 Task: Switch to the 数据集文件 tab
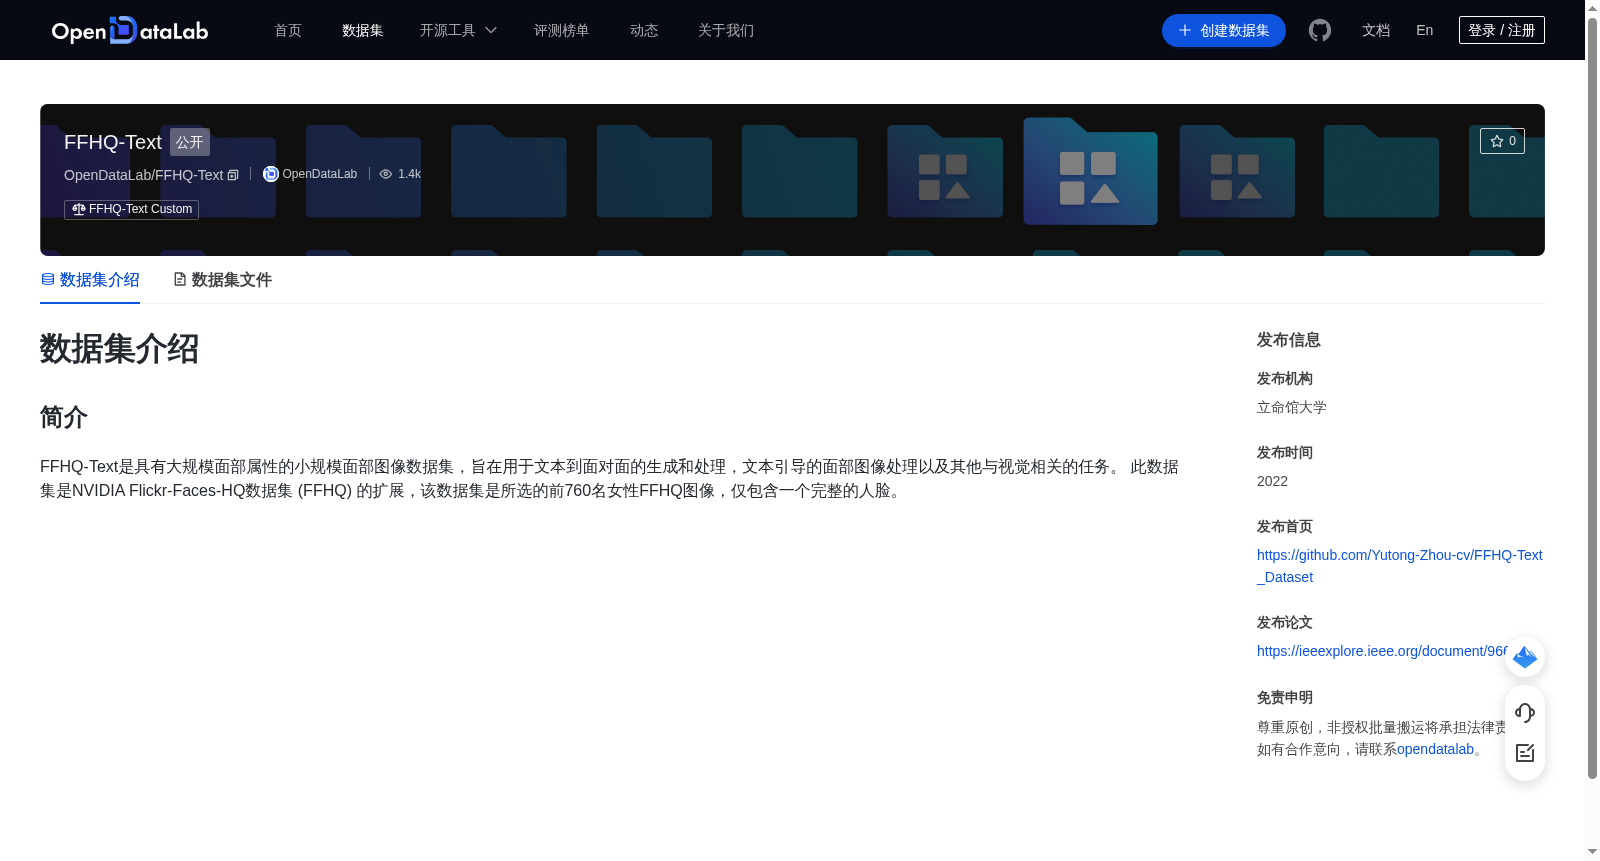tap(222, 280)
